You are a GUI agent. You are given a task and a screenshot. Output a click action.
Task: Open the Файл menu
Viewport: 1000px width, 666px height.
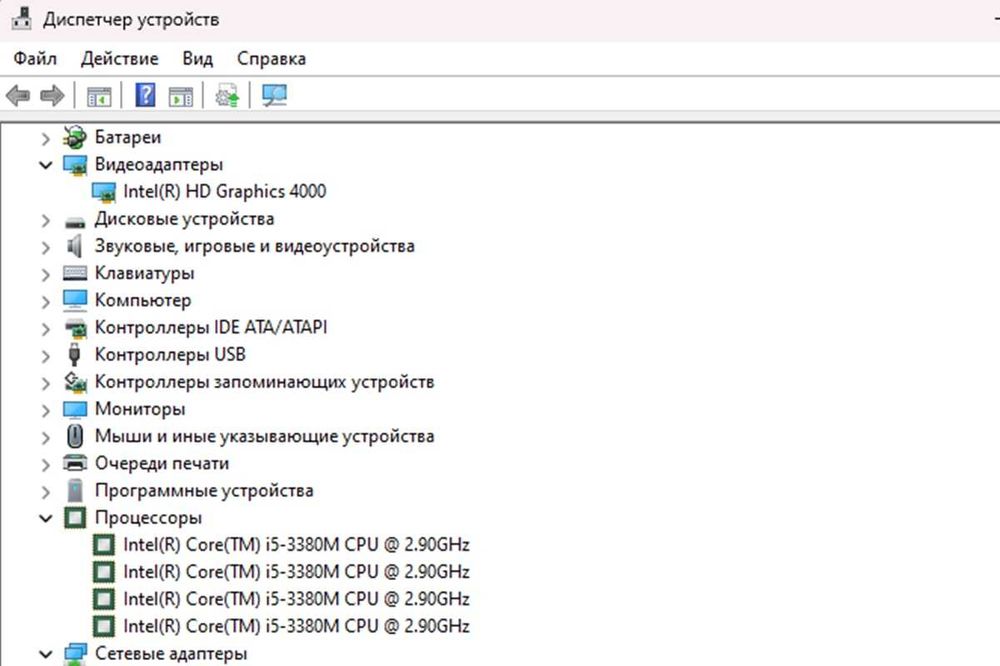(x=35, y=59)
